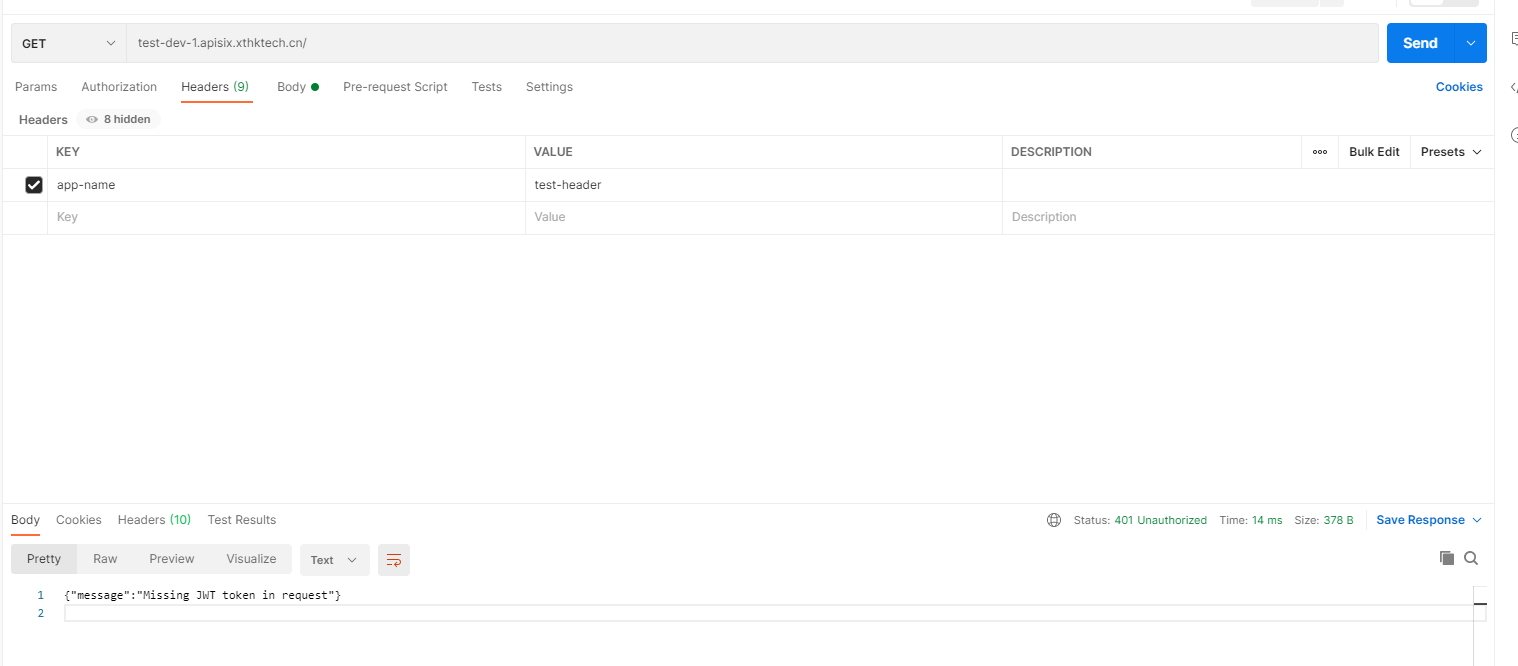This screenshot has width=1518, height=666.
Task: Open the Test Results response tab
Action: point(241,519)
